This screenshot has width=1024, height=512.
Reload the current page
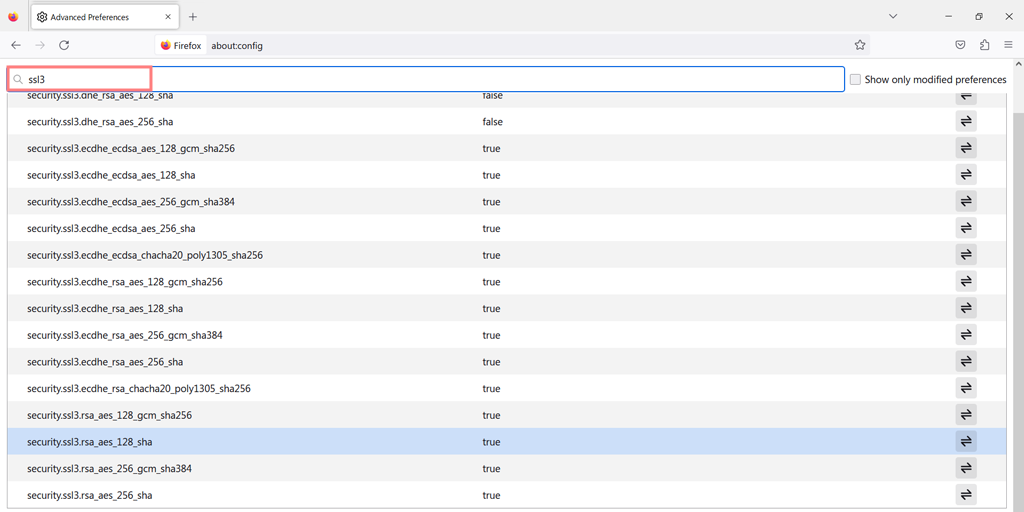(x=64, y=45)
